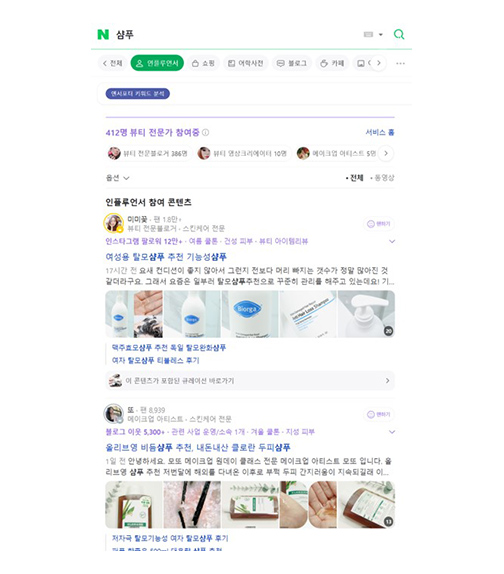Select the 전체 sort filter
The height and width of the screenshot is (574, 504).
[354, 178]
